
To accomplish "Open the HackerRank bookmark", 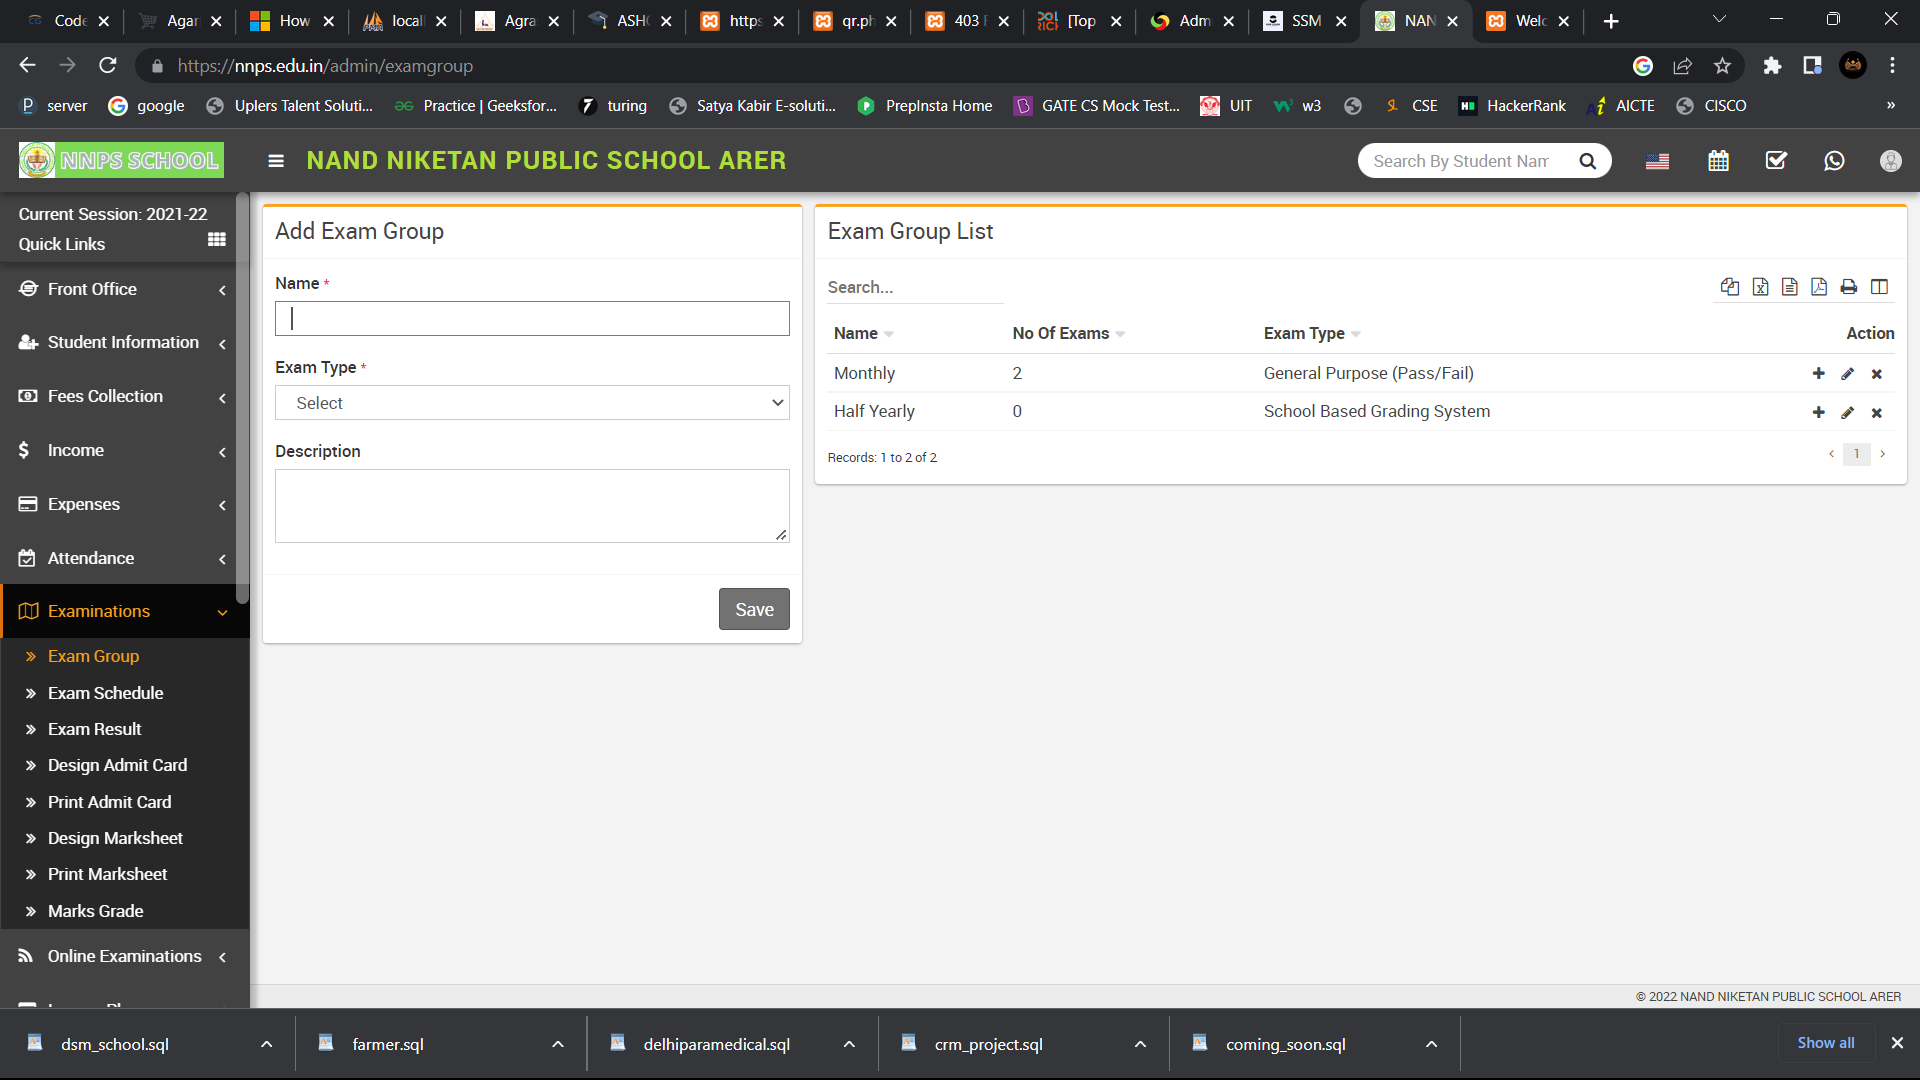I will coord(1512,106).
